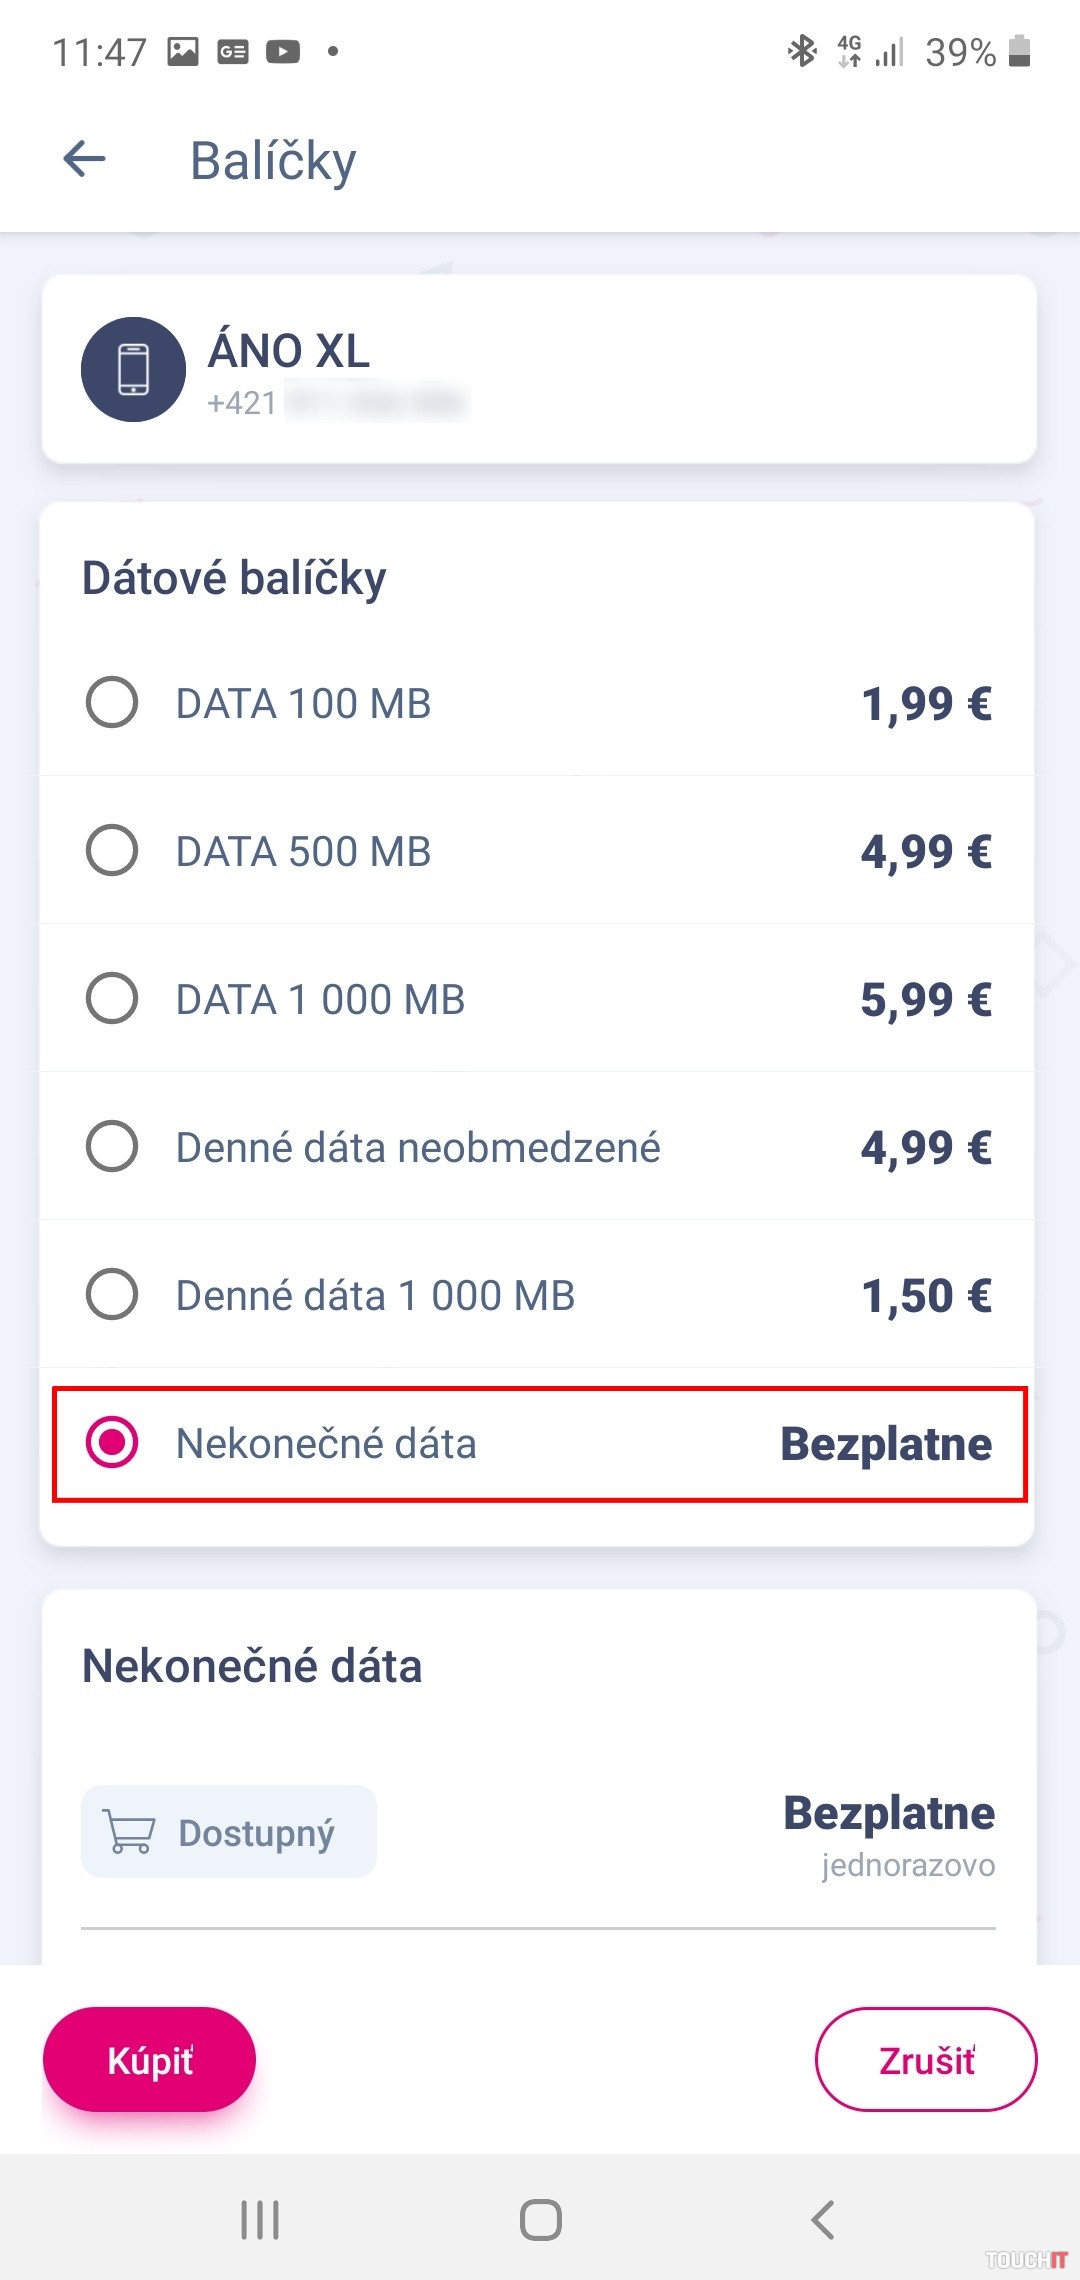The image size is (1080, 2280).
Task: Tap the gallery image icon in status bar
Action: [x=183, y=51]
